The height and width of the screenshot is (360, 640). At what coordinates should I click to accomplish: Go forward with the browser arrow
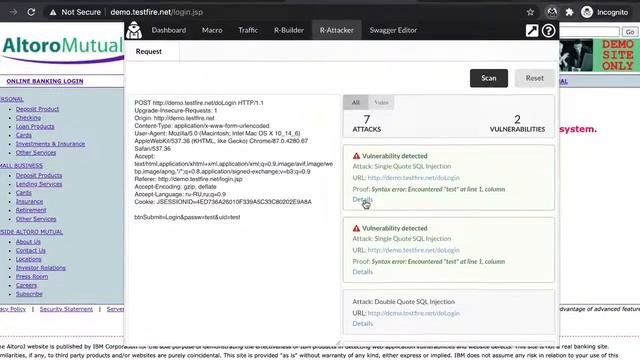tap(13, 12)
